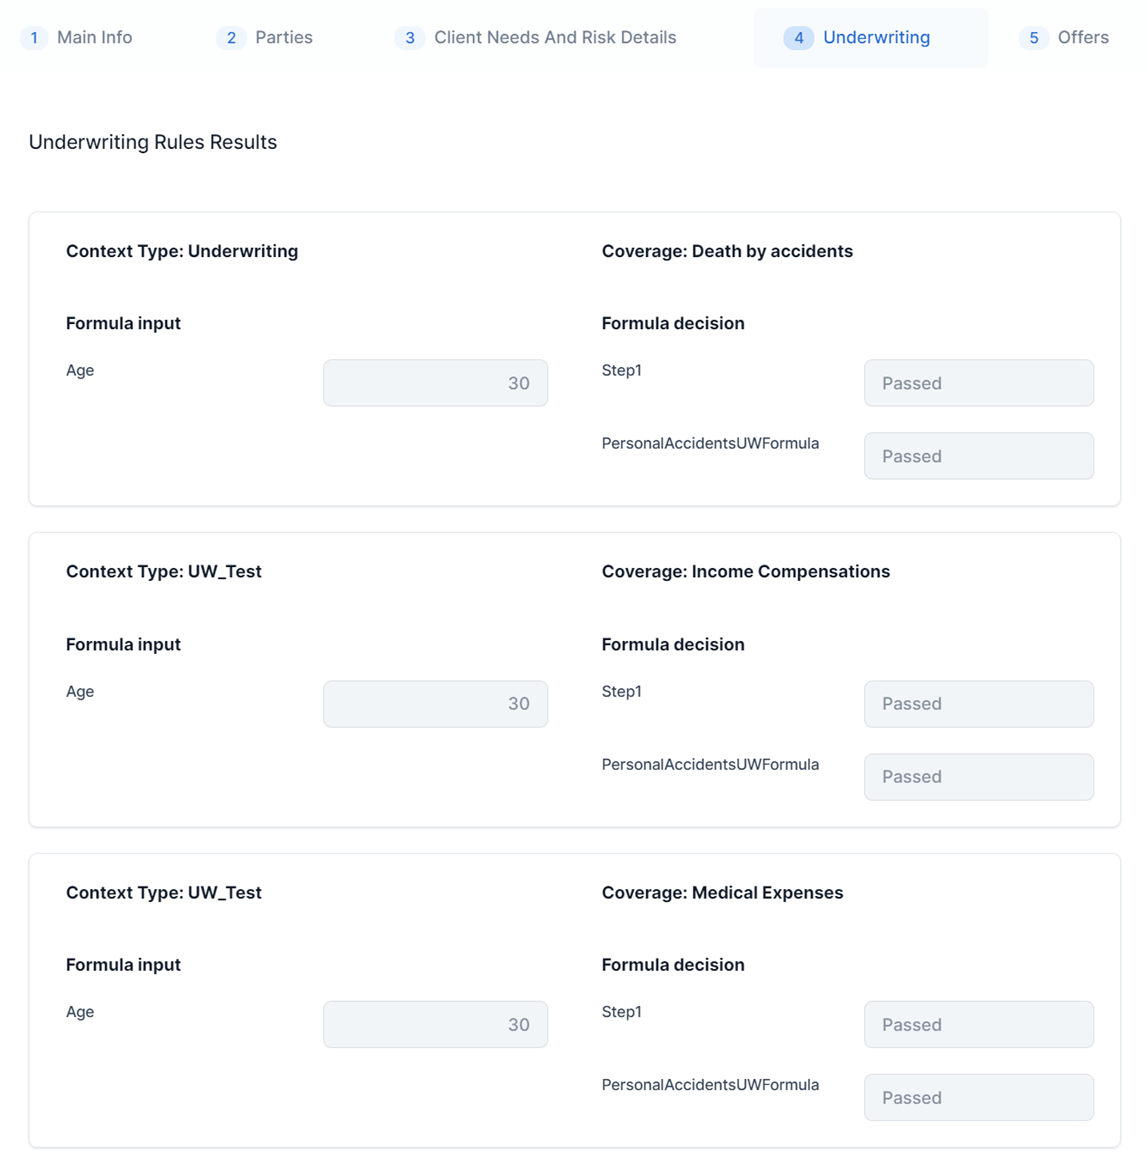Viewport: 1147px width, 1157px height.
Task: Click the step 3 number badge
Action: (410, 38)
